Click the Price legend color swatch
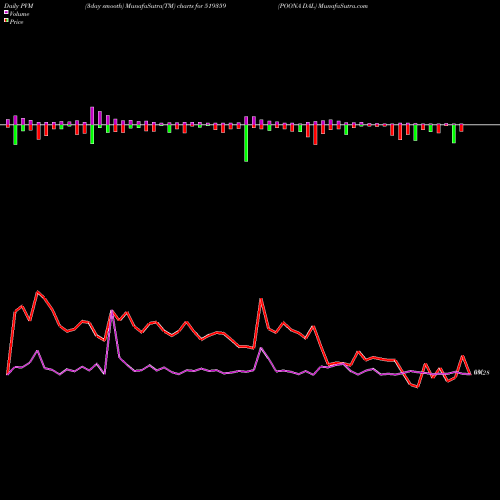 pyautogui.click(x=6, y=21)
